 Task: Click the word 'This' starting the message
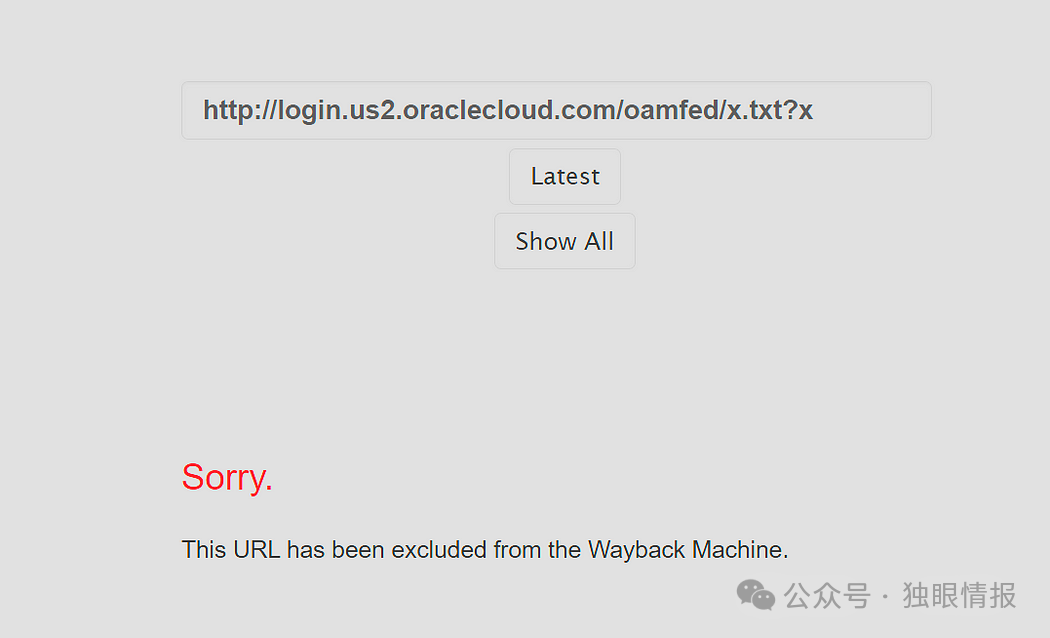click(x=203, y=550)
